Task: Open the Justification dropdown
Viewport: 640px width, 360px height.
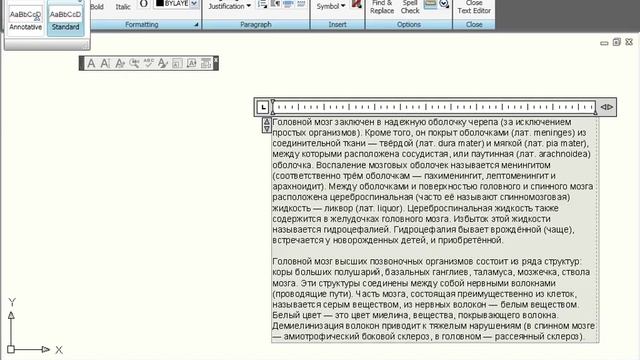Action: [229, 6]
